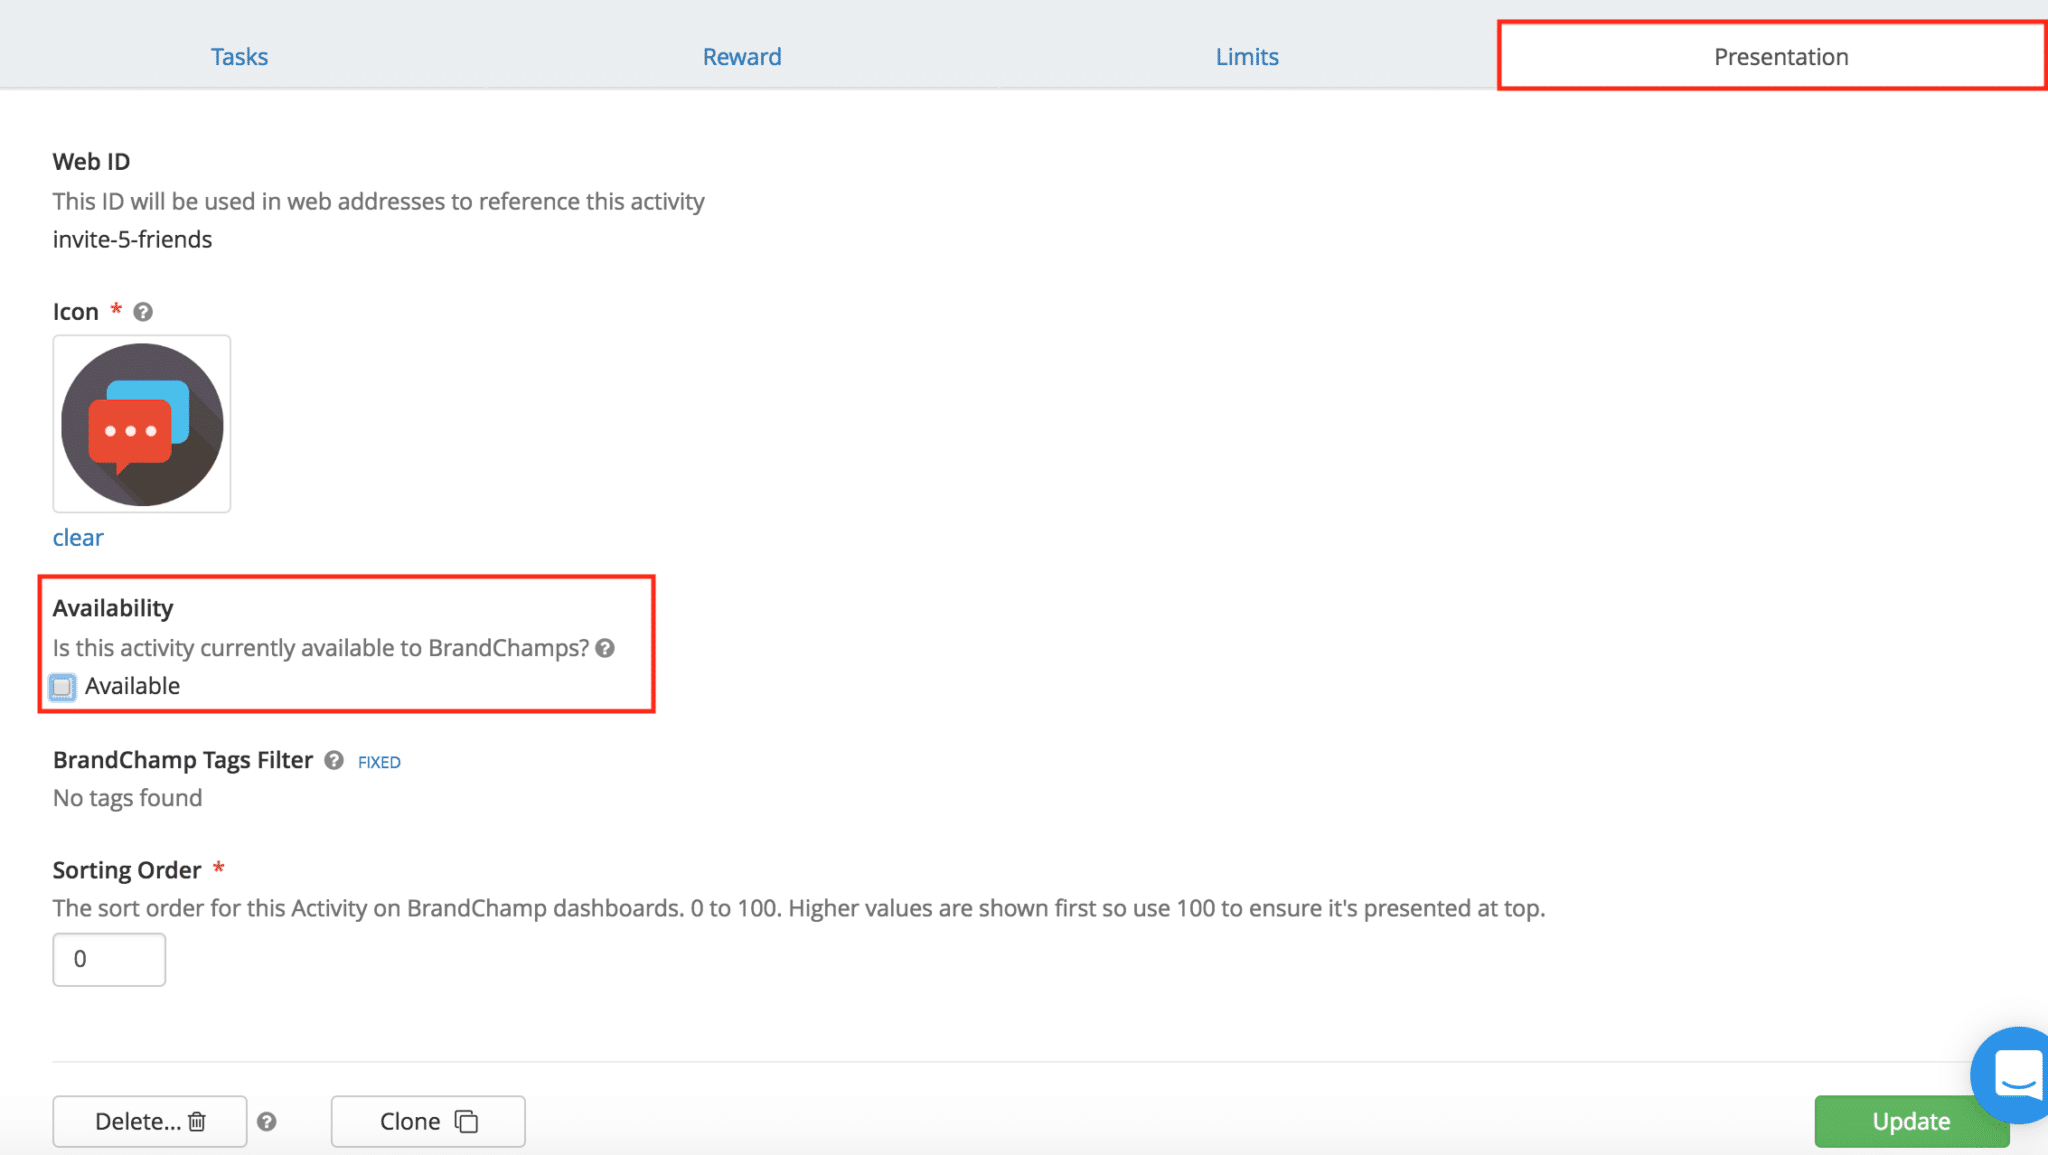Click the 'No tags found' text
The image size is (2048, 1155).
[127, 798]
